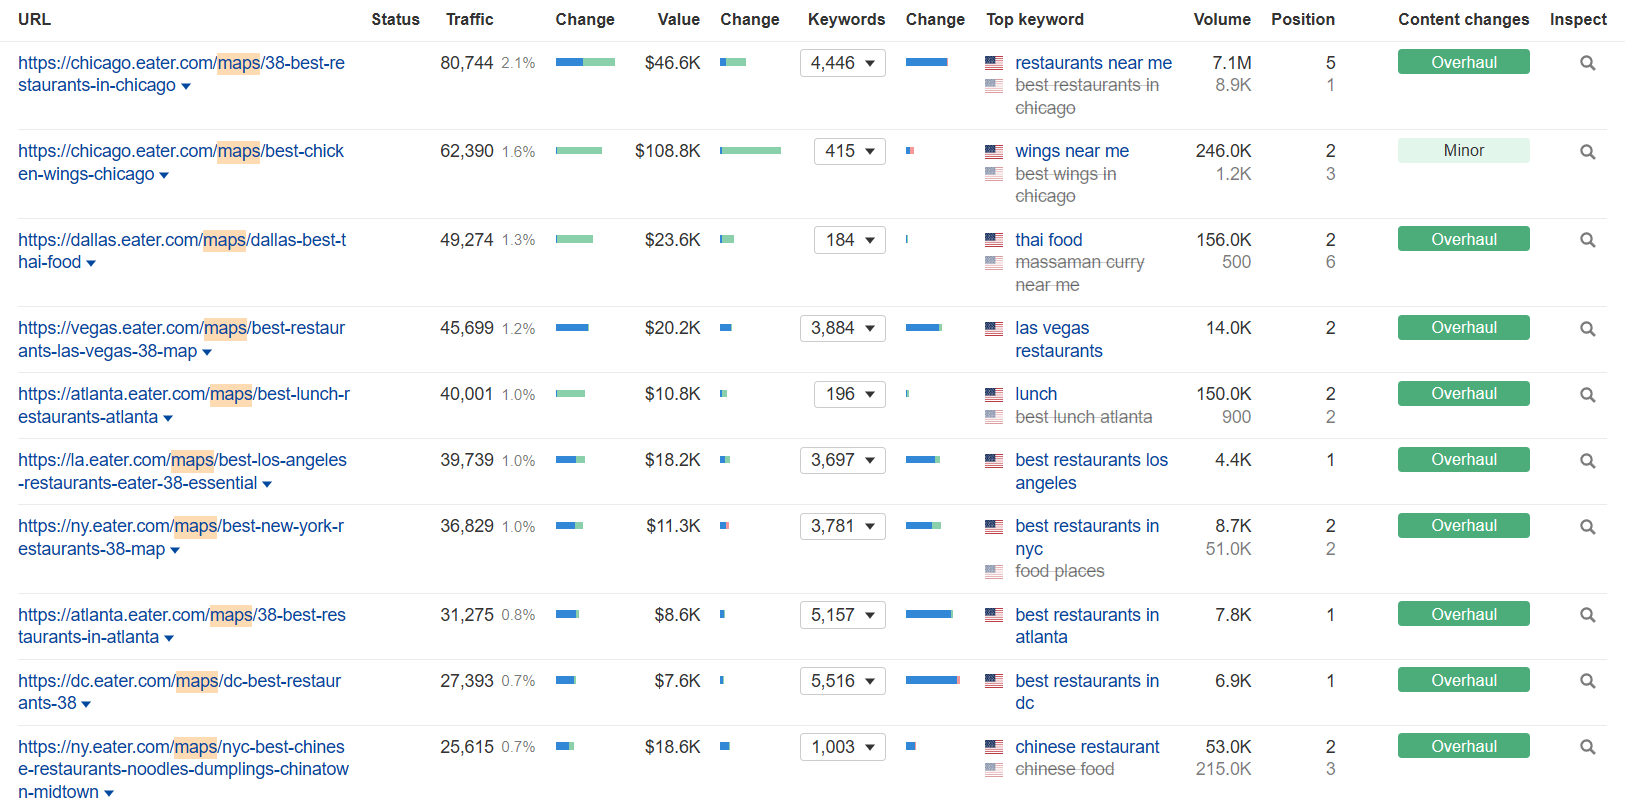
Task: Click the Content changes column header
Action: coord(1463,19)
